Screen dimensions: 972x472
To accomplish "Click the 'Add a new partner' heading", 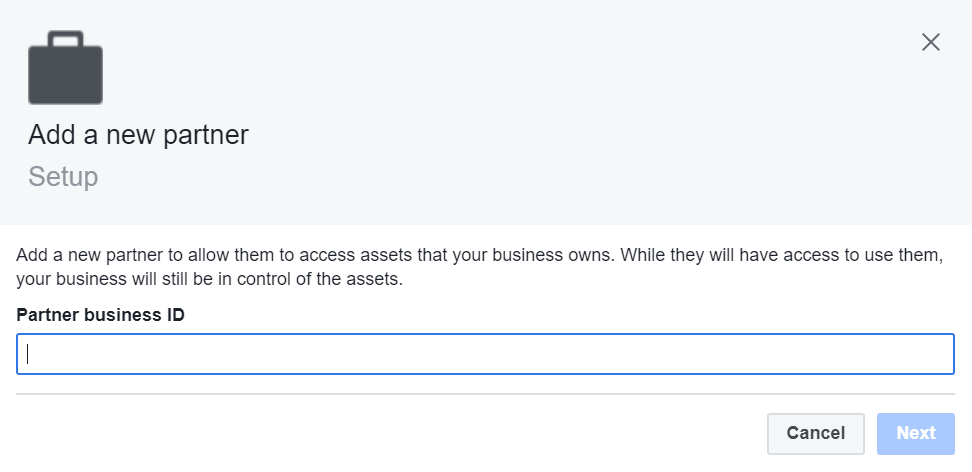I will (138, 135).
